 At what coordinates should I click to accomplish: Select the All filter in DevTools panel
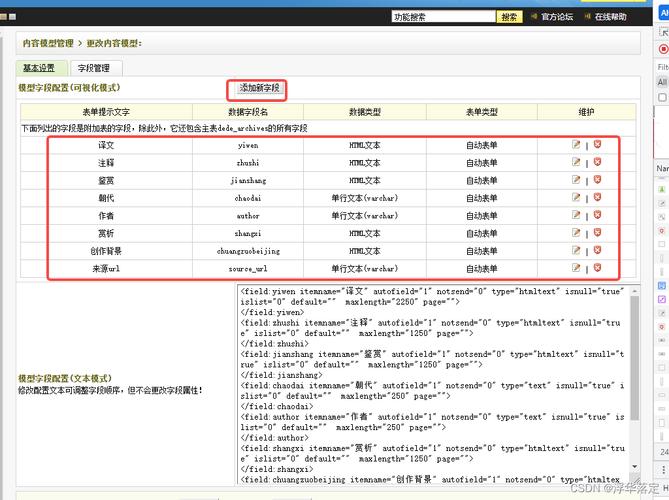662,82
